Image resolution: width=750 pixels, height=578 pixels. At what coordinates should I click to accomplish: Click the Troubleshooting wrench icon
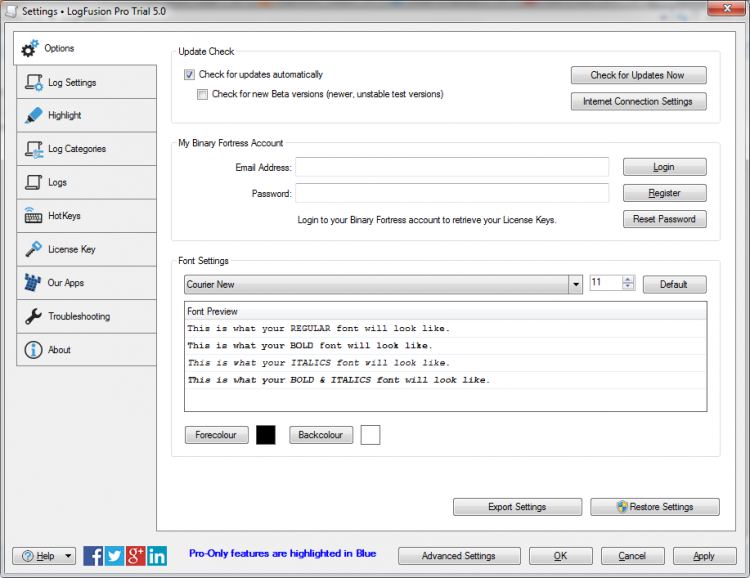(x=33, y=316)
